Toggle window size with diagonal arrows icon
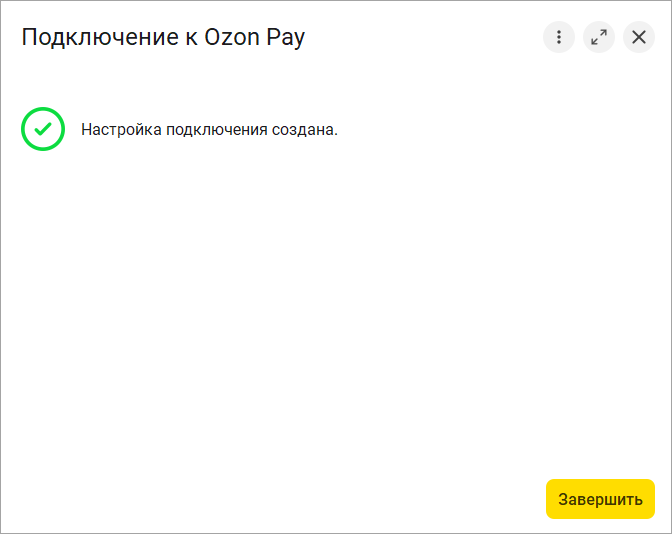The image size is (672, 534). (599, 37)
